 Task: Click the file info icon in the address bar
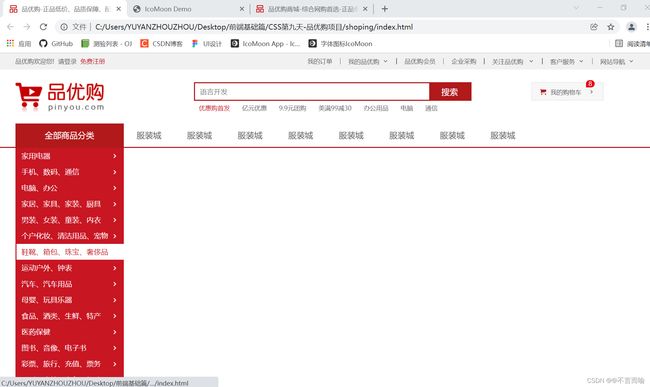(x=64, y=27)
